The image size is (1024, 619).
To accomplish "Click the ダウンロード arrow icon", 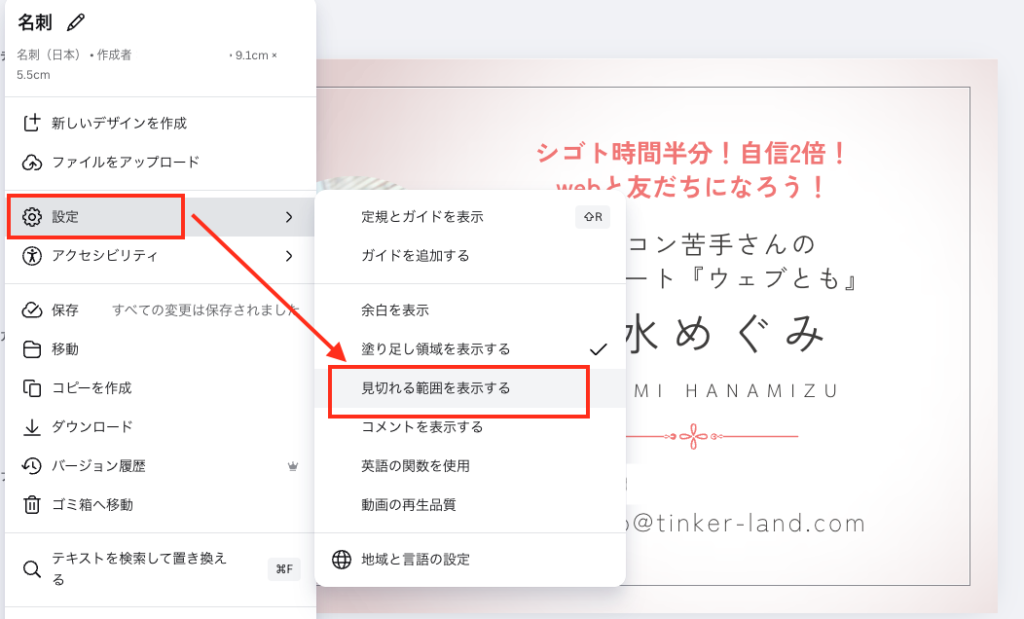I will (32, 427).
